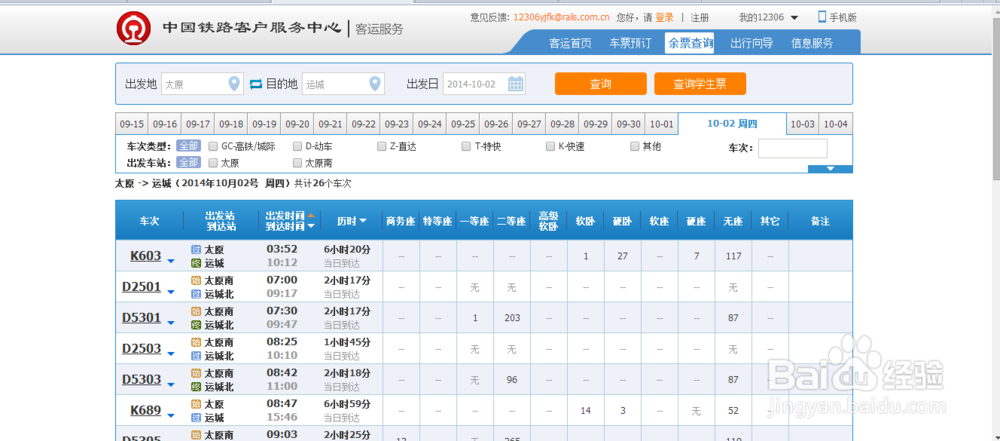Open the K603 train number link

tap(145, 256)
